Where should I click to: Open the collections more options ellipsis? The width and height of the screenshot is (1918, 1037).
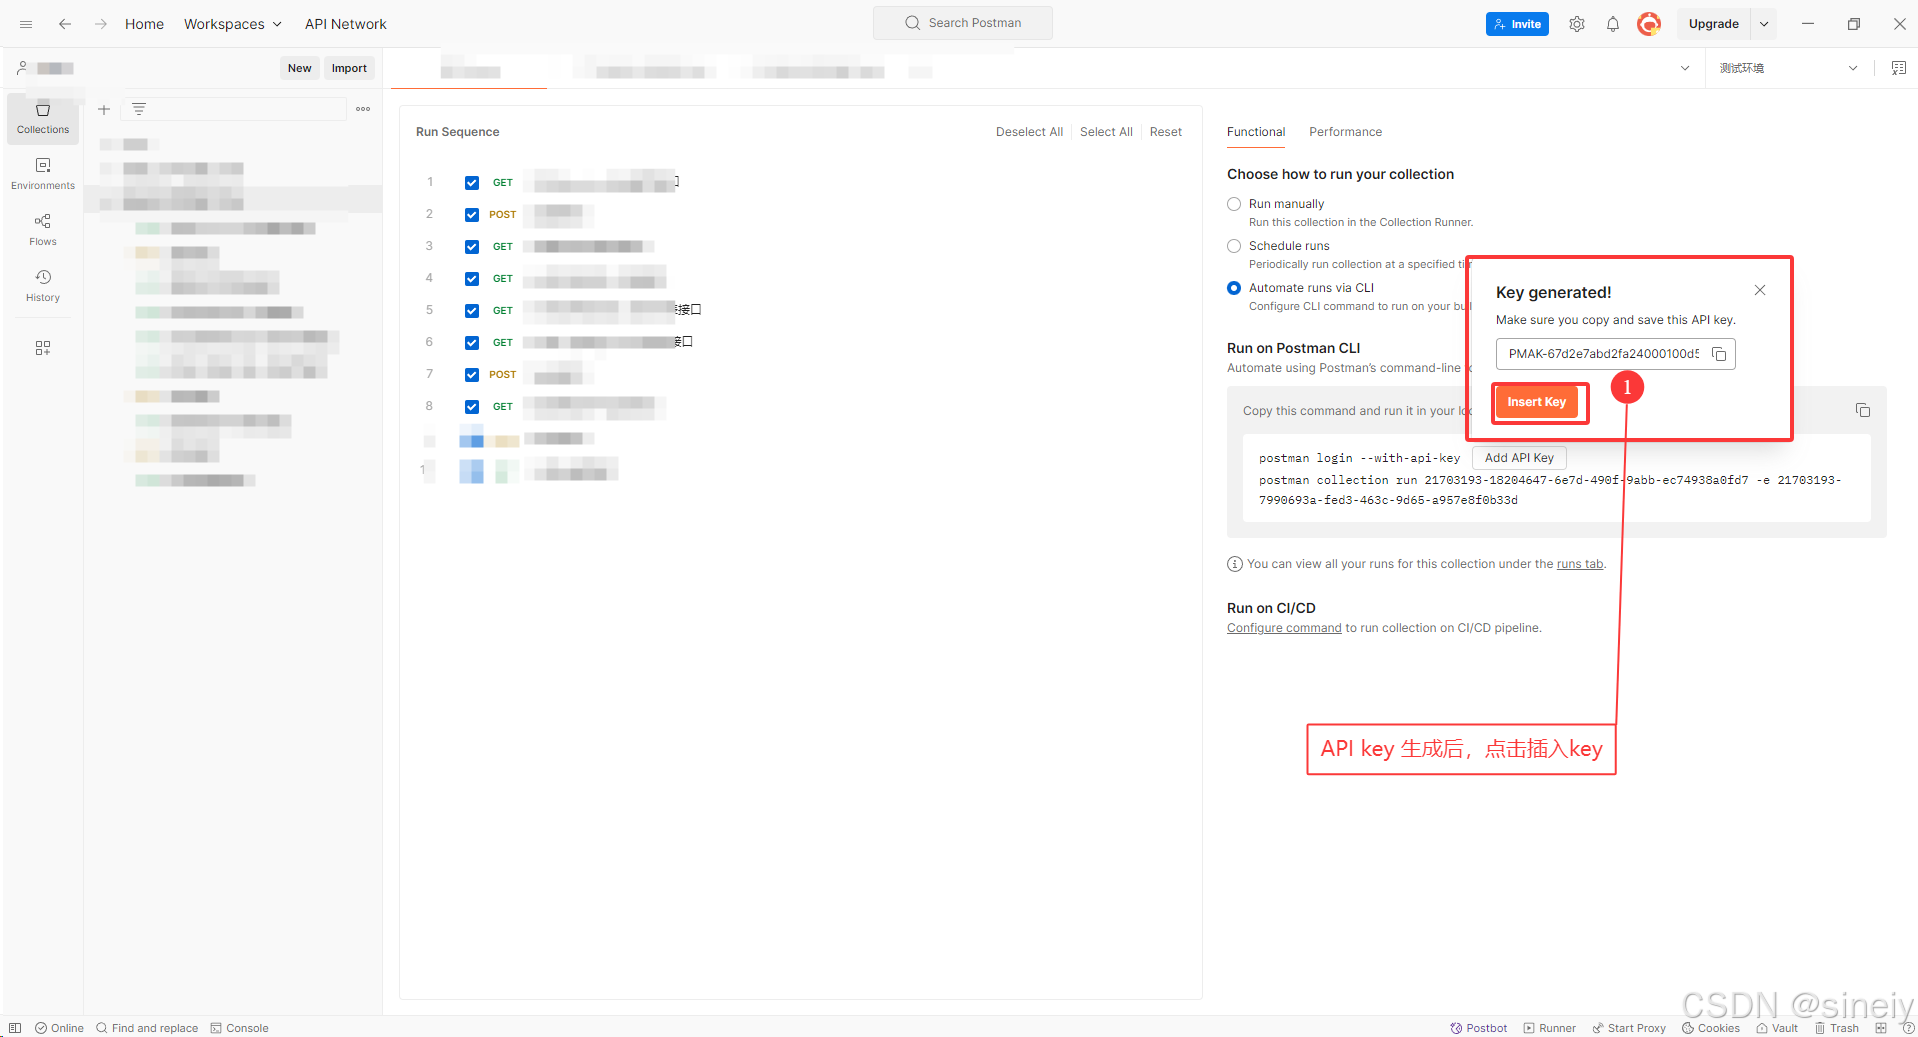(x=363, y=109)
